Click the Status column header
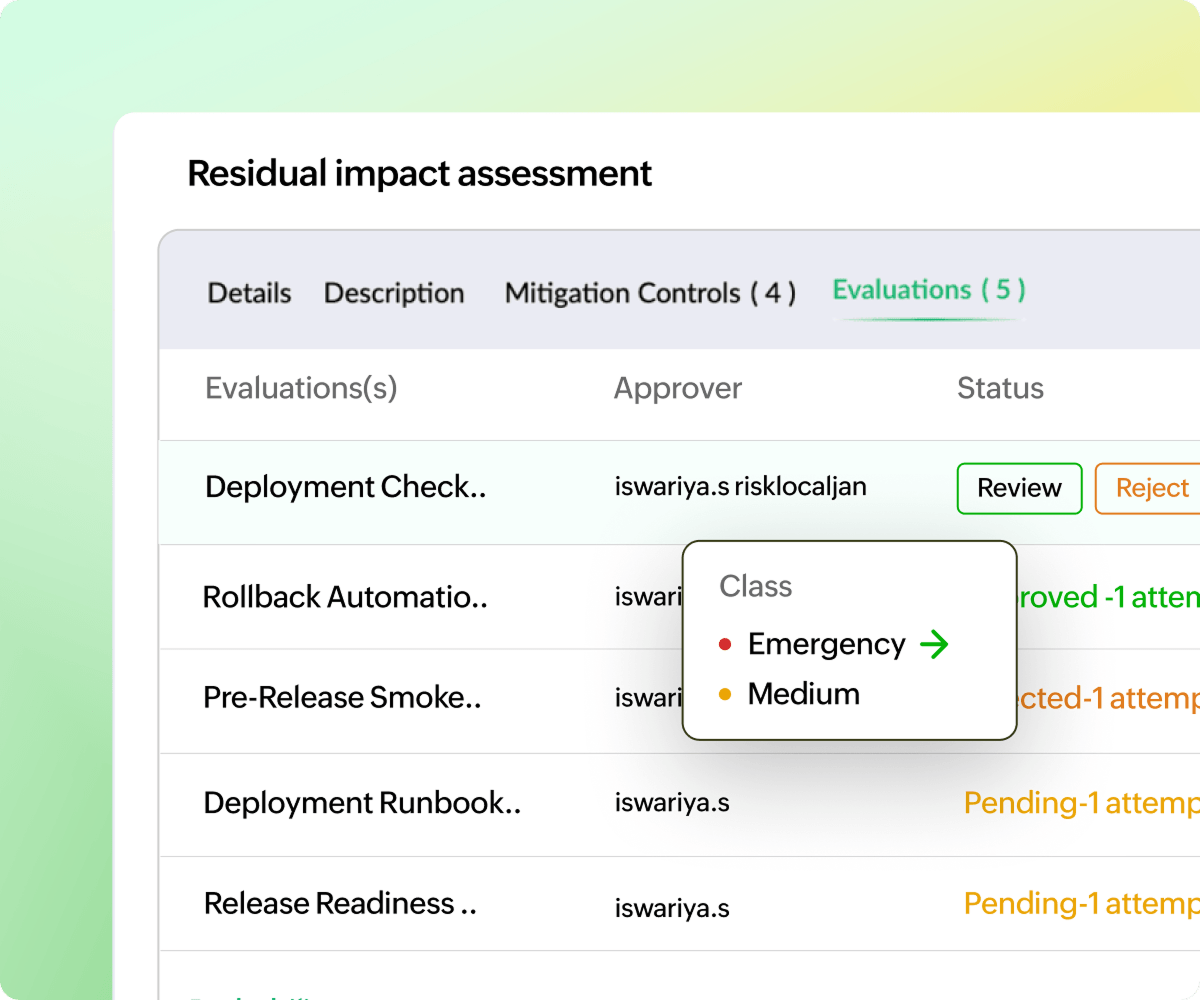This screenshot has height=1000, width=1200. coord(1000,388)
